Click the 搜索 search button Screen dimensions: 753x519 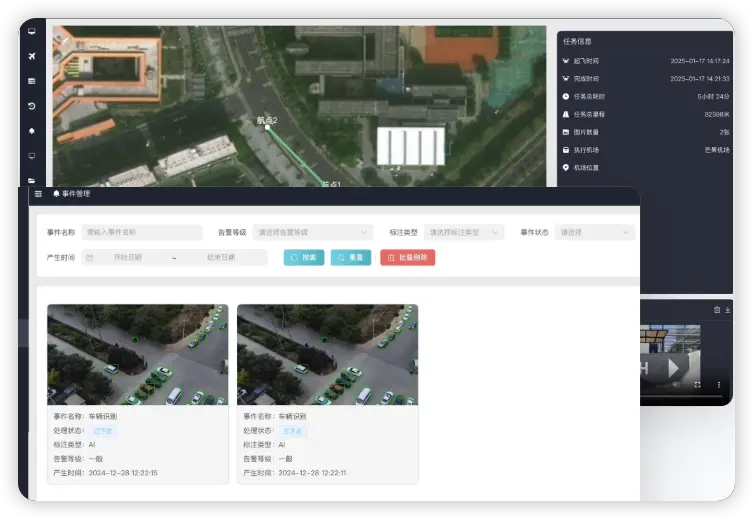pyautogui.click(x=304, y=257)
